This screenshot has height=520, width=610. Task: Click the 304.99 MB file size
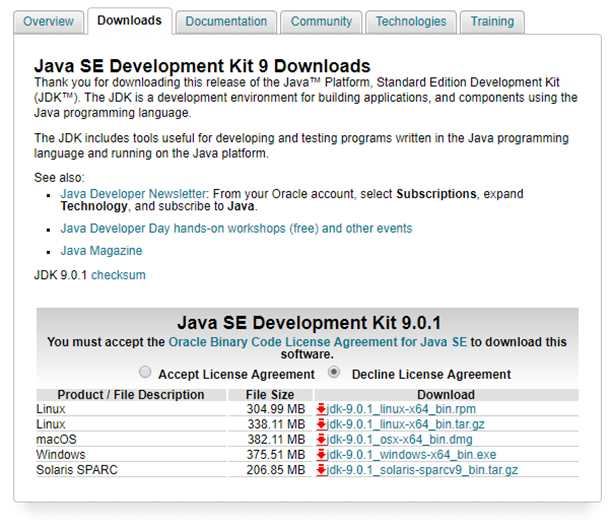(276, 409)
